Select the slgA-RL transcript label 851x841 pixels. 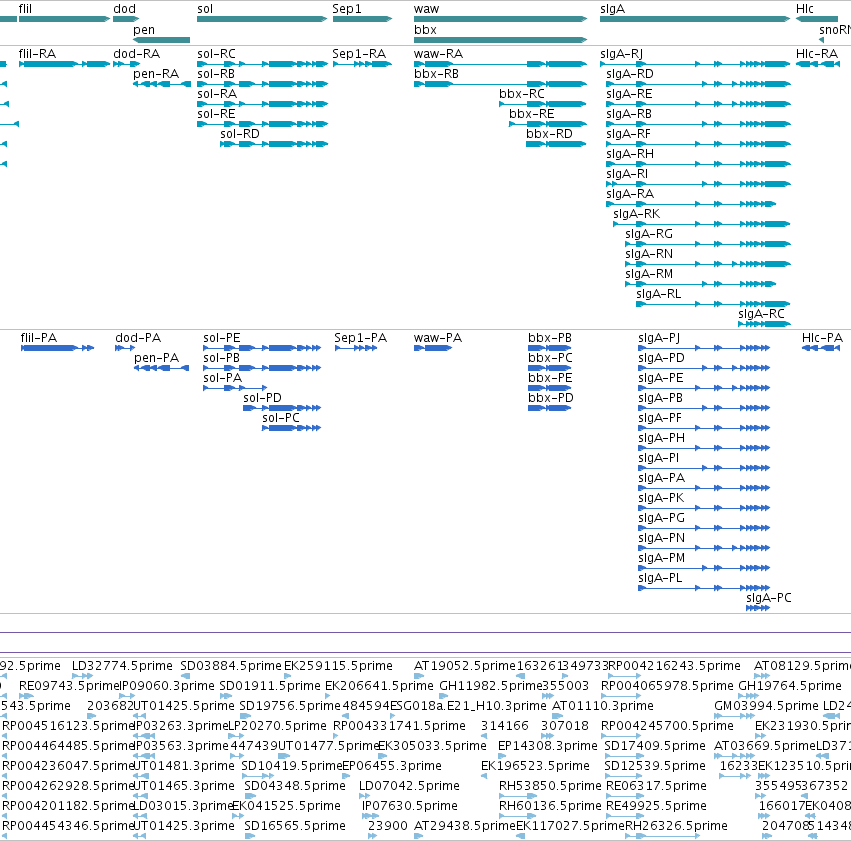[x=658, y=294]
